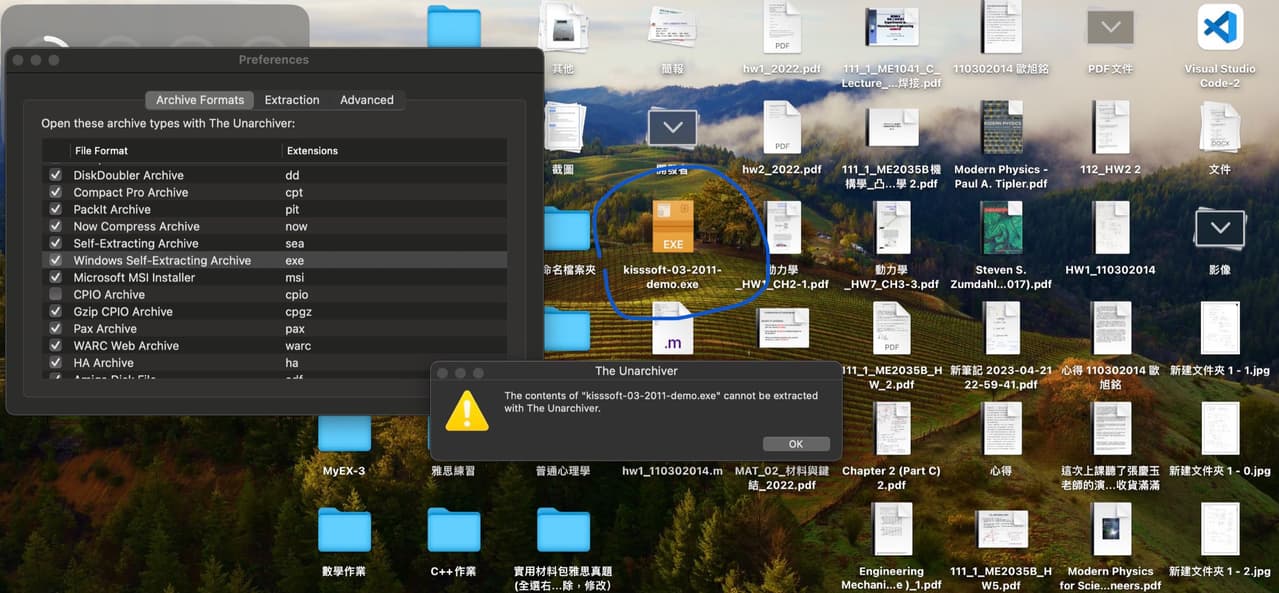Open the Advanced preferences tab
Viewport: 1279px width, 593px height.
click(x=366, y=99)
